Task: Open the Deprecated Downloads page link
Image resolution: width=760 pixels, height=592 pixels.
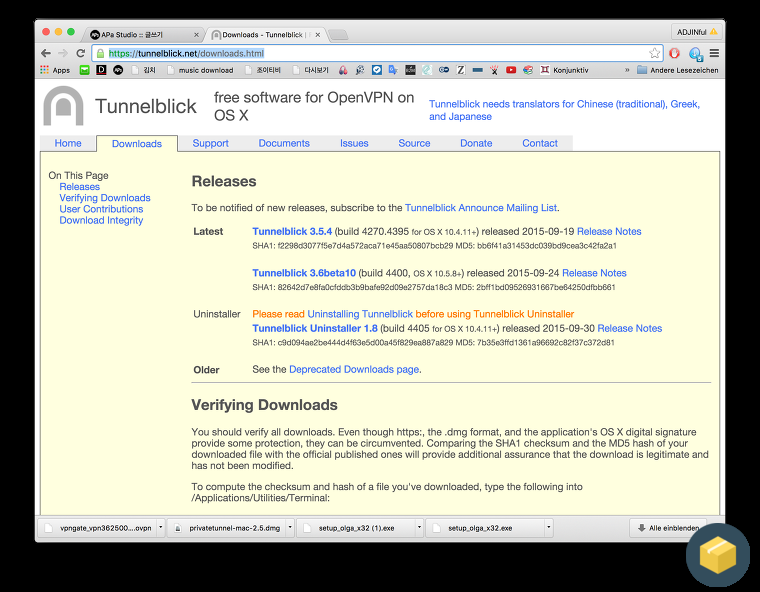Action: point(354,369)
